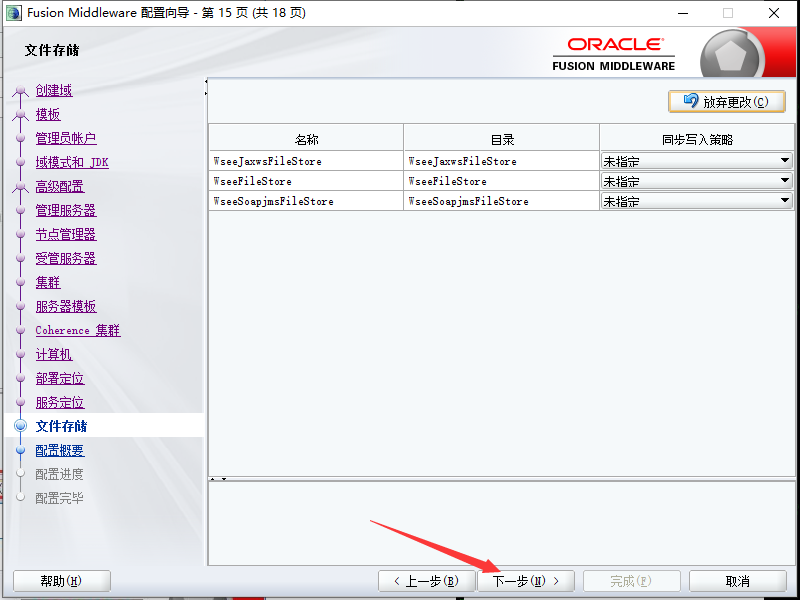800x600 pixels.
Task: Proceed with 下一步(N) button
Action: (x=526, y=581)
